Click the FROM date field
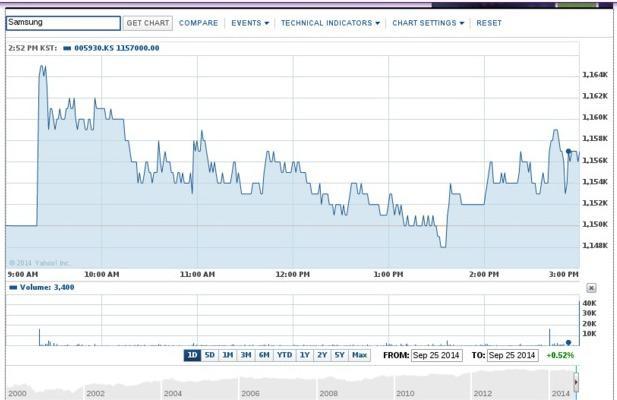This screenshot has width=617, height=400. tap(437, 356)
